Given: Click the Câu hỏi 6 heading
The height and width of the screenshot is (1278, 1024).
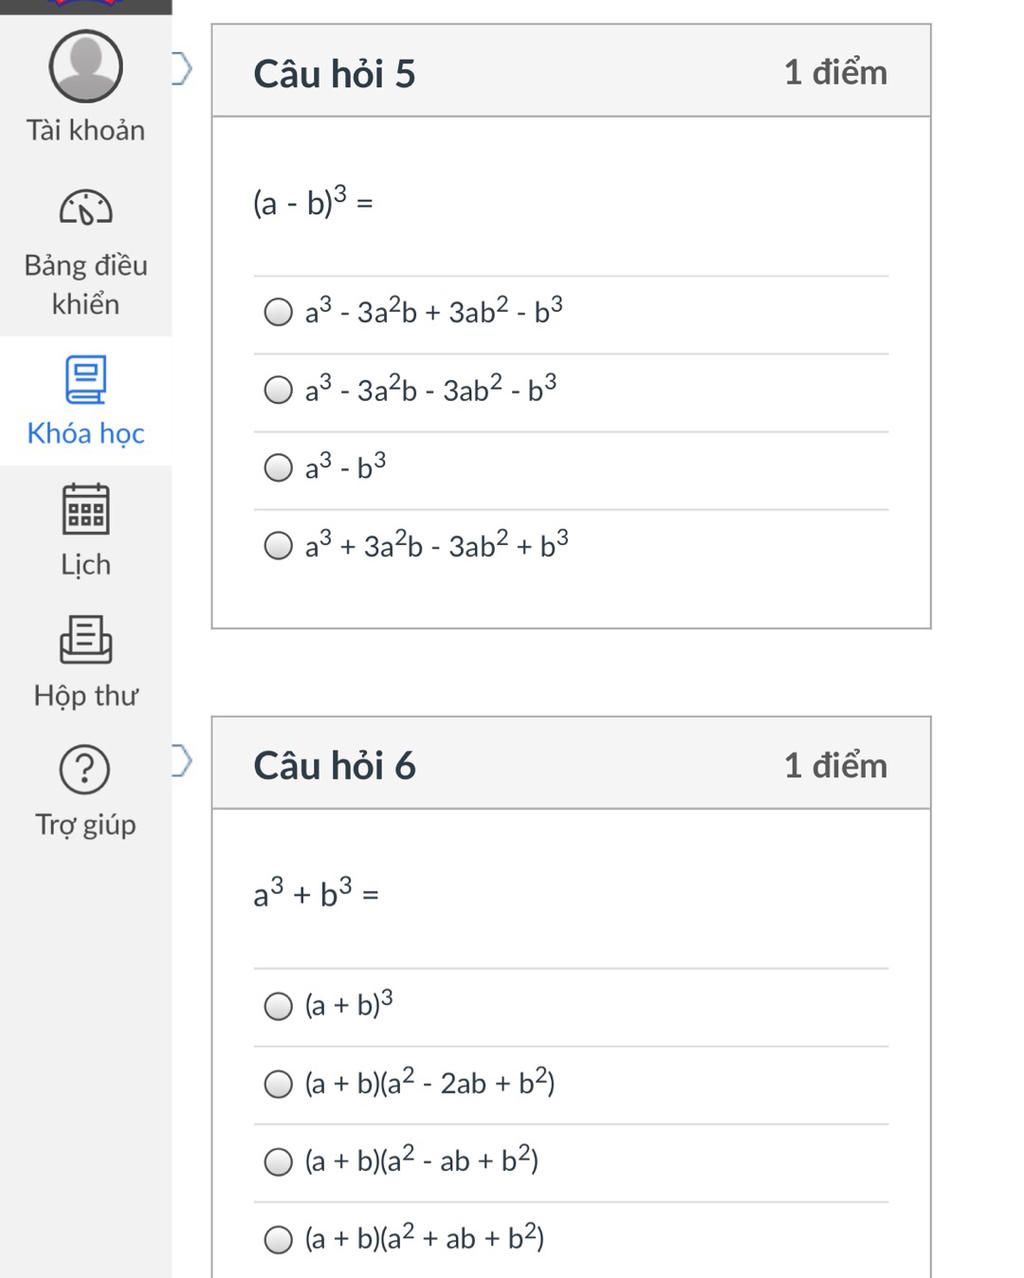Looking at the screenshot, I should click(334, 765).
